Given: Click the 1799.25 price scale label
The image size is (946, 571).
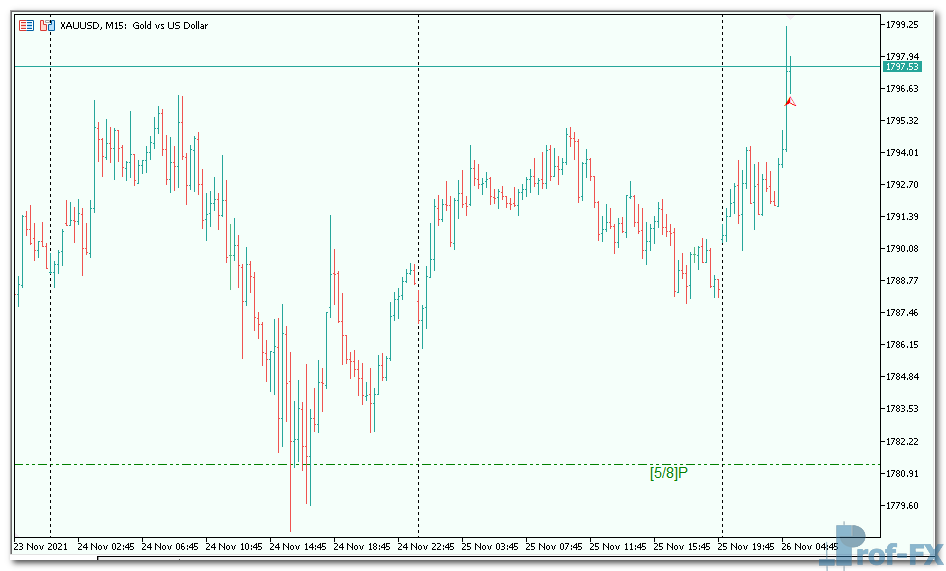Looking at the screenshot, I should (902, 24).
